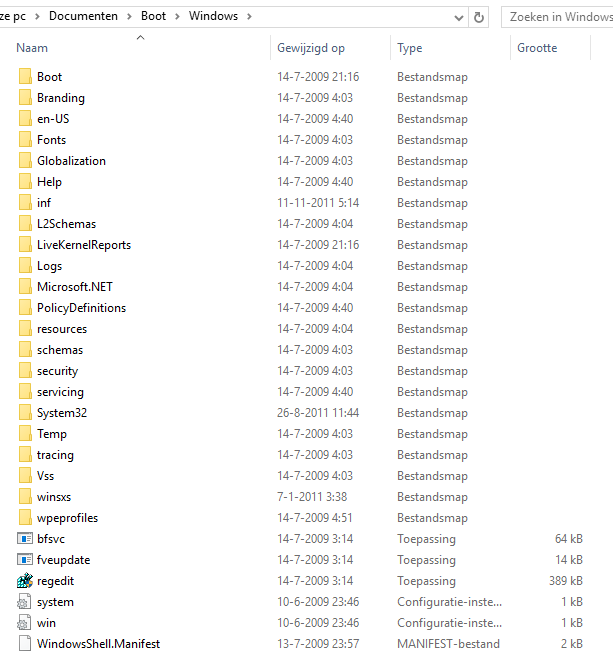Click the Globalization folder icon
The width and height of the screenshot is (613, 660).
25,161
